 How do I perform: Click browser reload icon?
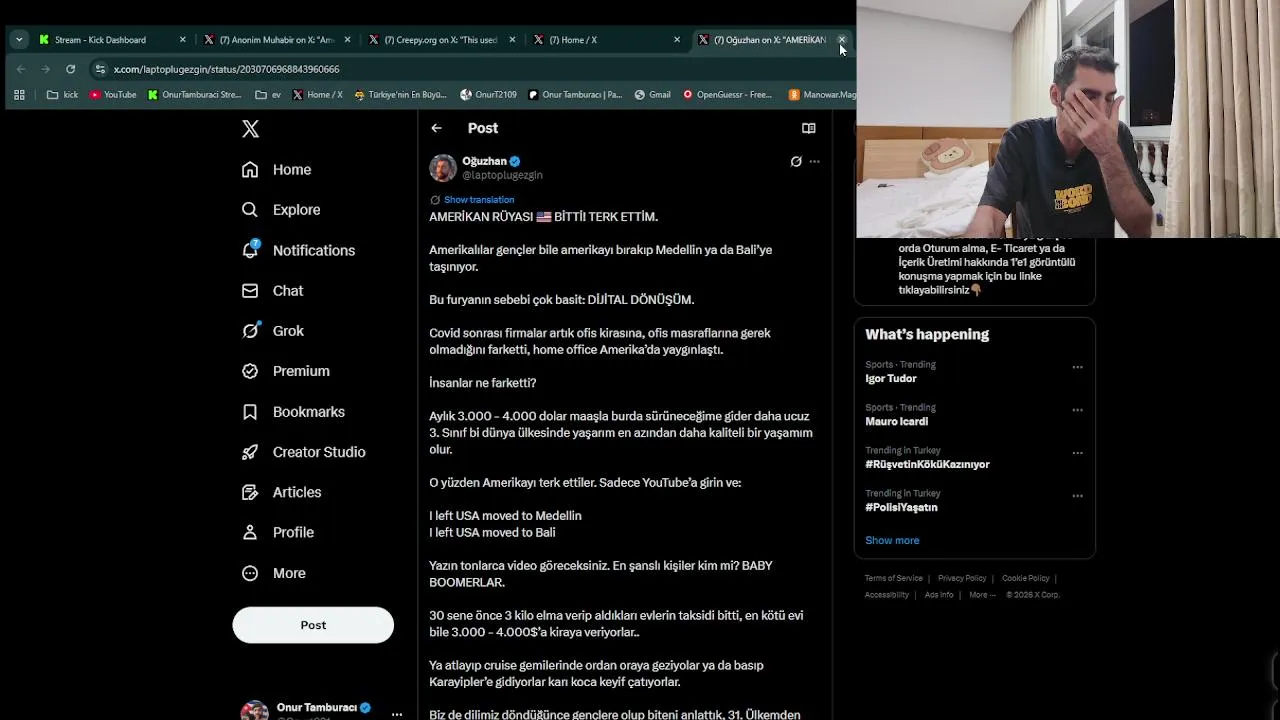(x=70, y=69)
